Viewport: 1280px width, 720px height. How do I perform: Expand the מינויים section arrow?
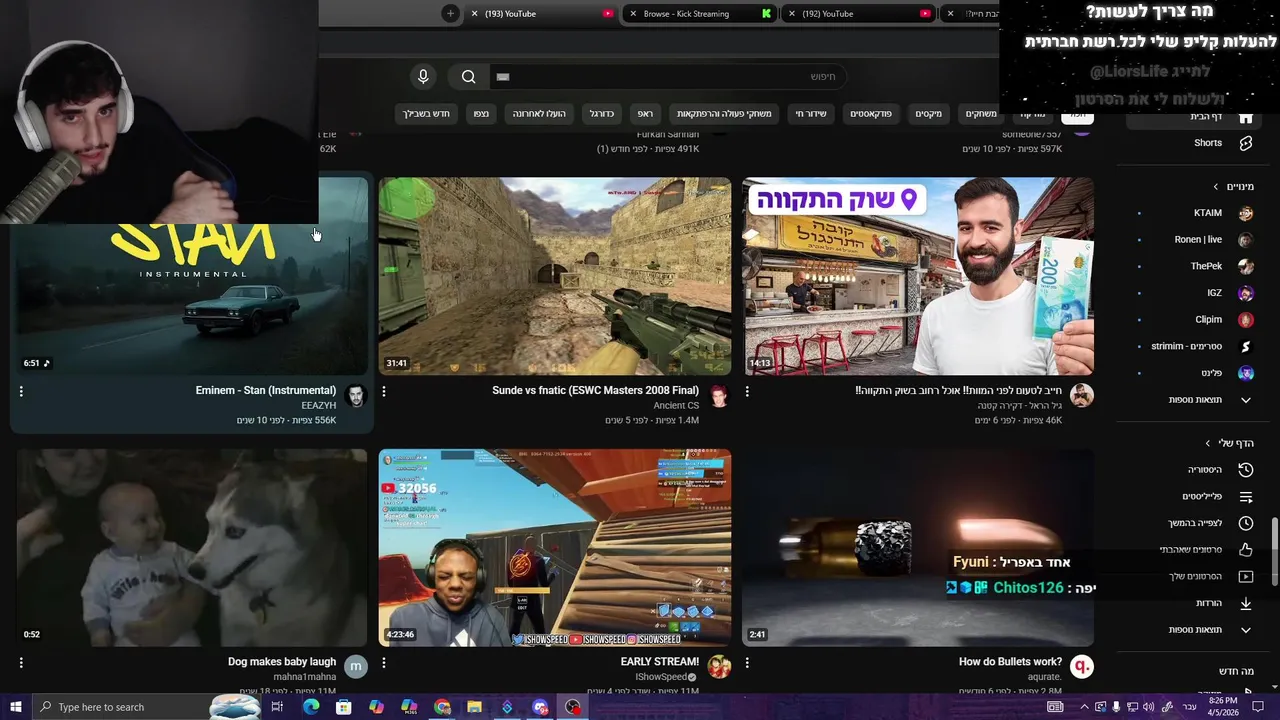coord(1216,187)
